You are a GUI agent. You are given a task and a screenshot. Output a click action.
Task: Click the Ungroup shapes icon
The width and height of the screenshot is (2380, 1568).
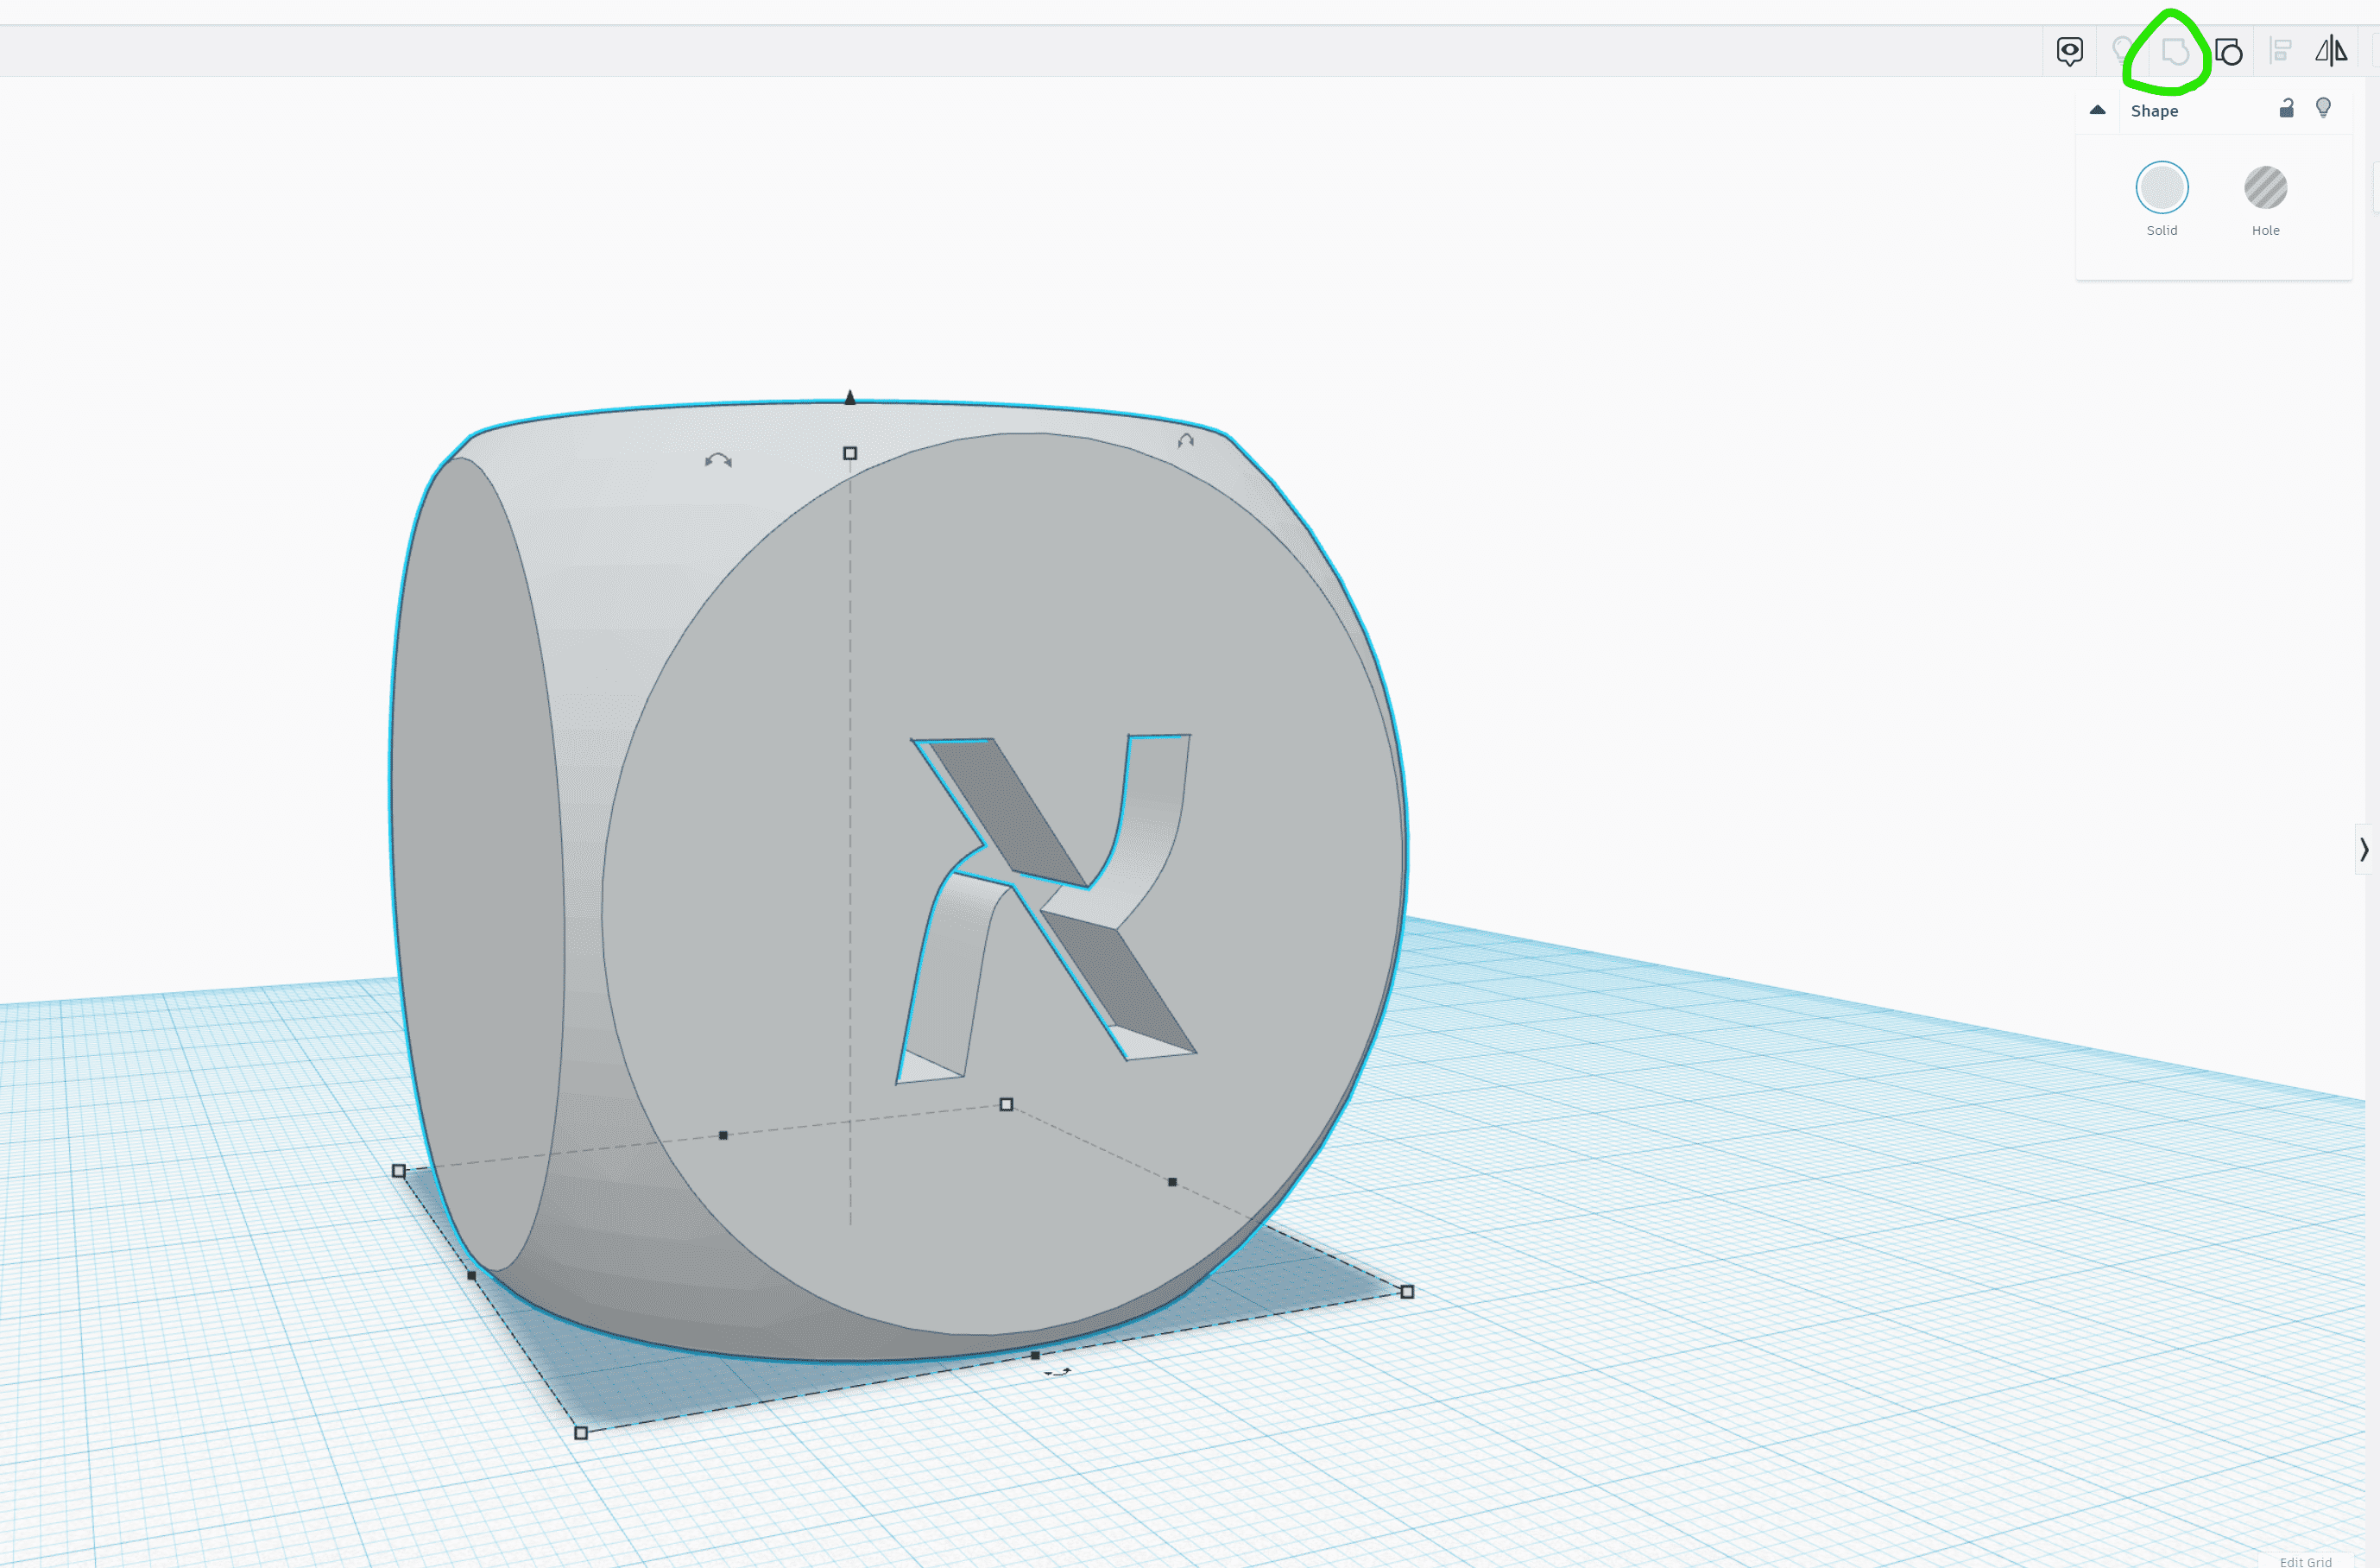pyautogui.click(x=2228, y=51)
